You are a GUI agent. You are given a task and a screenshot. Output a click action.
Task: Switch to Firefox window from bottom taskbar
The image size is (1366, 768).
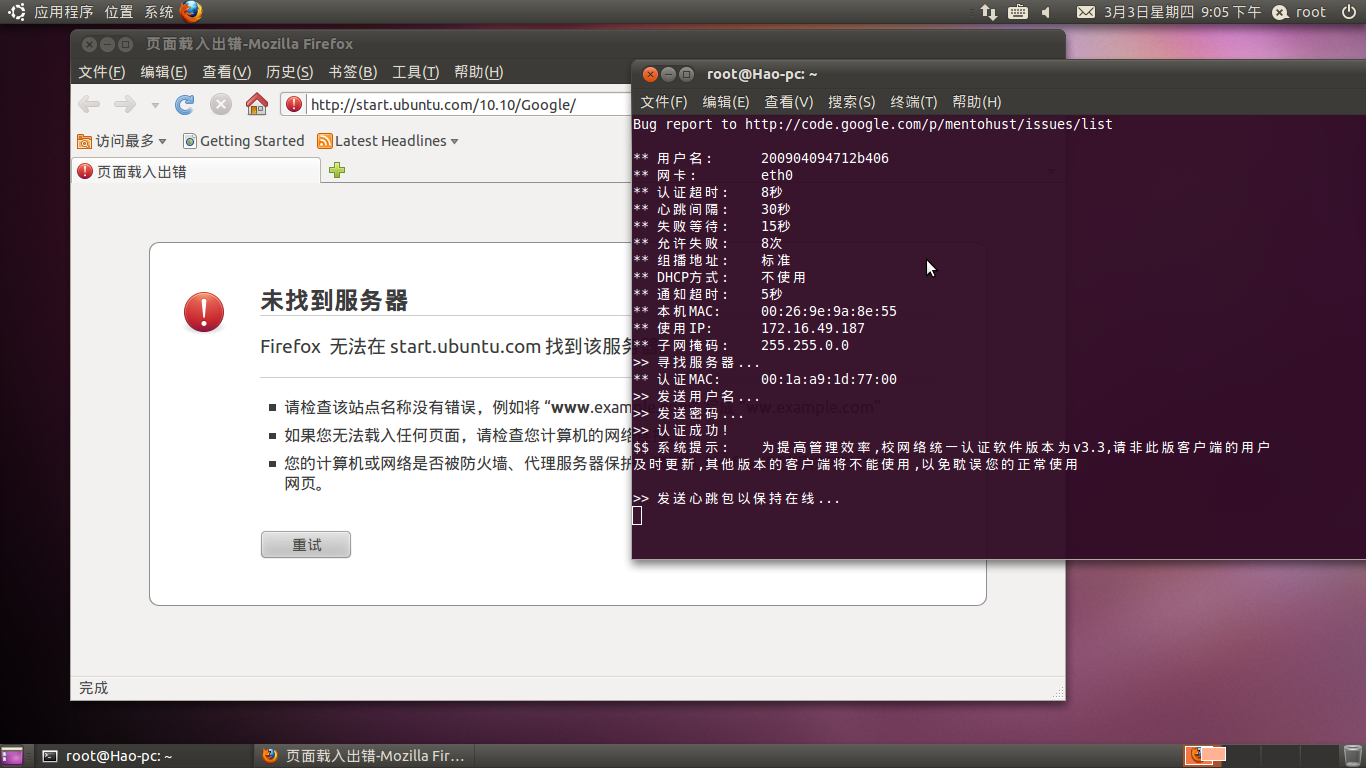click(x=362, y=756)
